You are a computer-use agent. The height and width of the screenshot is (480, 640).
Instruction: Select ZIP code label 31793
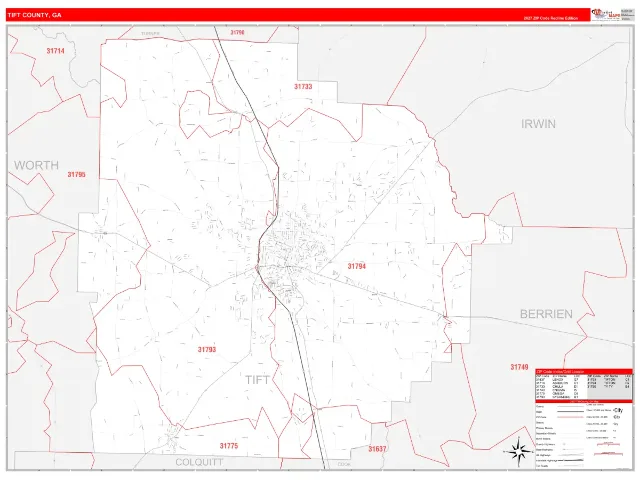pyautogui.click(x=207, y=350)
